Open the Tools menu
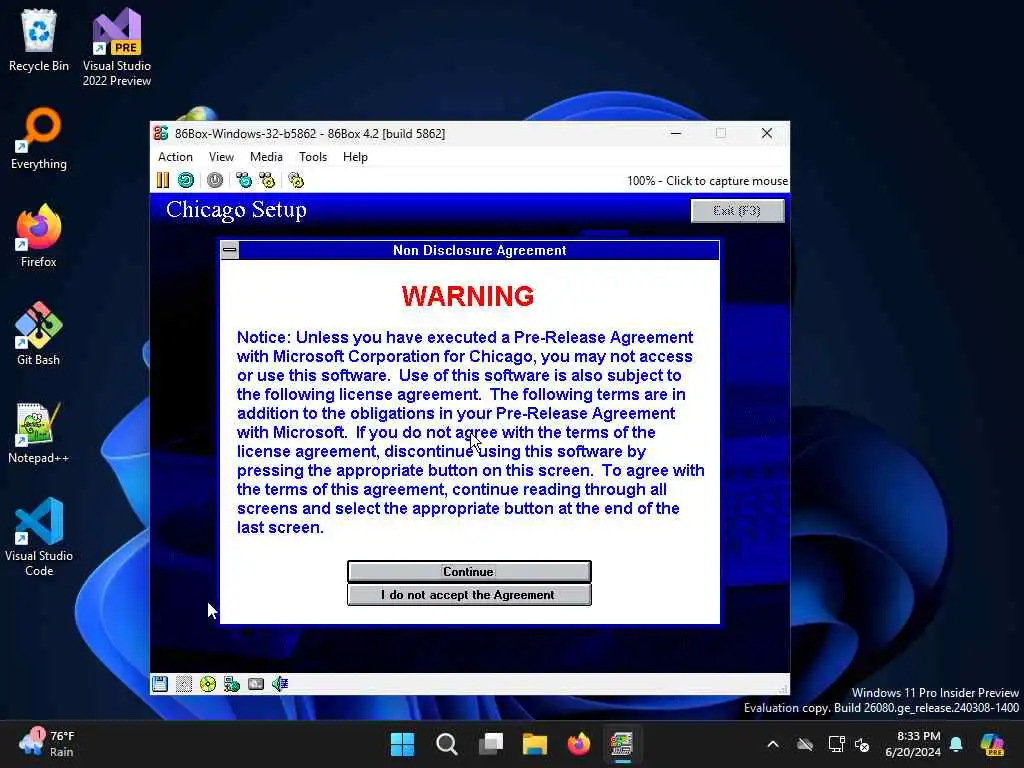 click(313, 157)
